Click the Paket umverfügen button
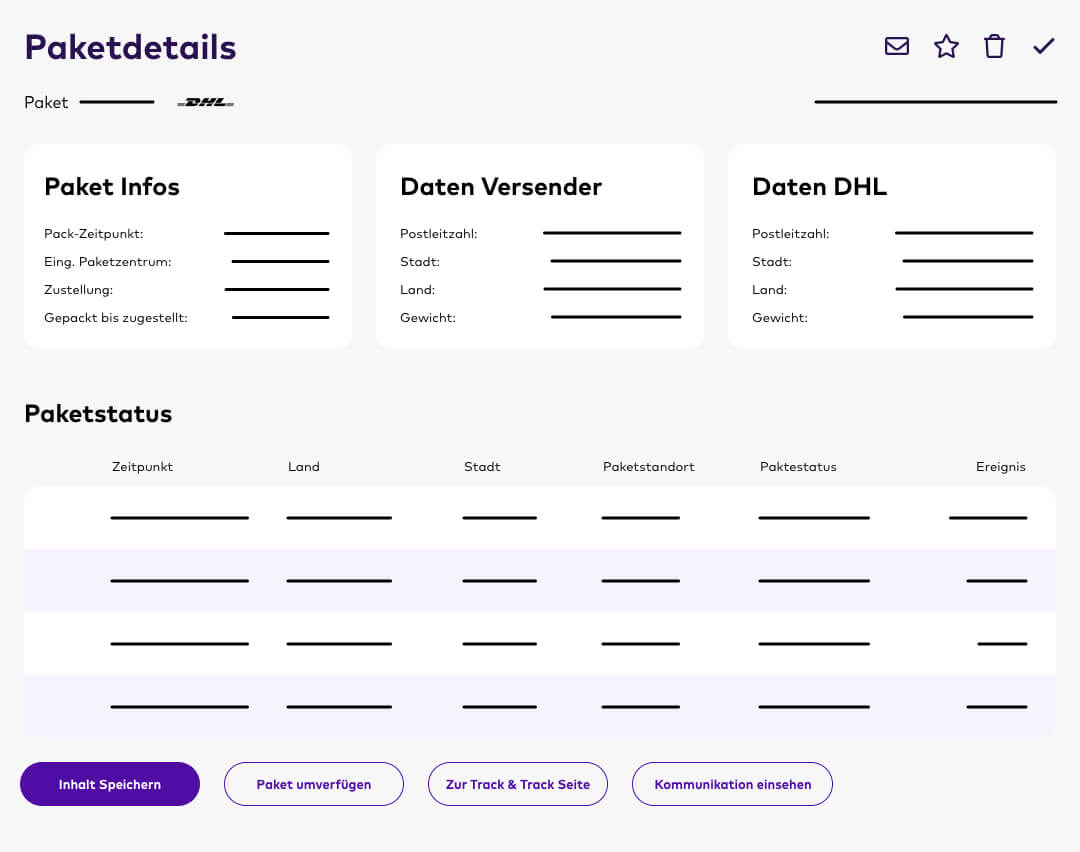Screen dimensions: 1080x852 coord(313,784)
